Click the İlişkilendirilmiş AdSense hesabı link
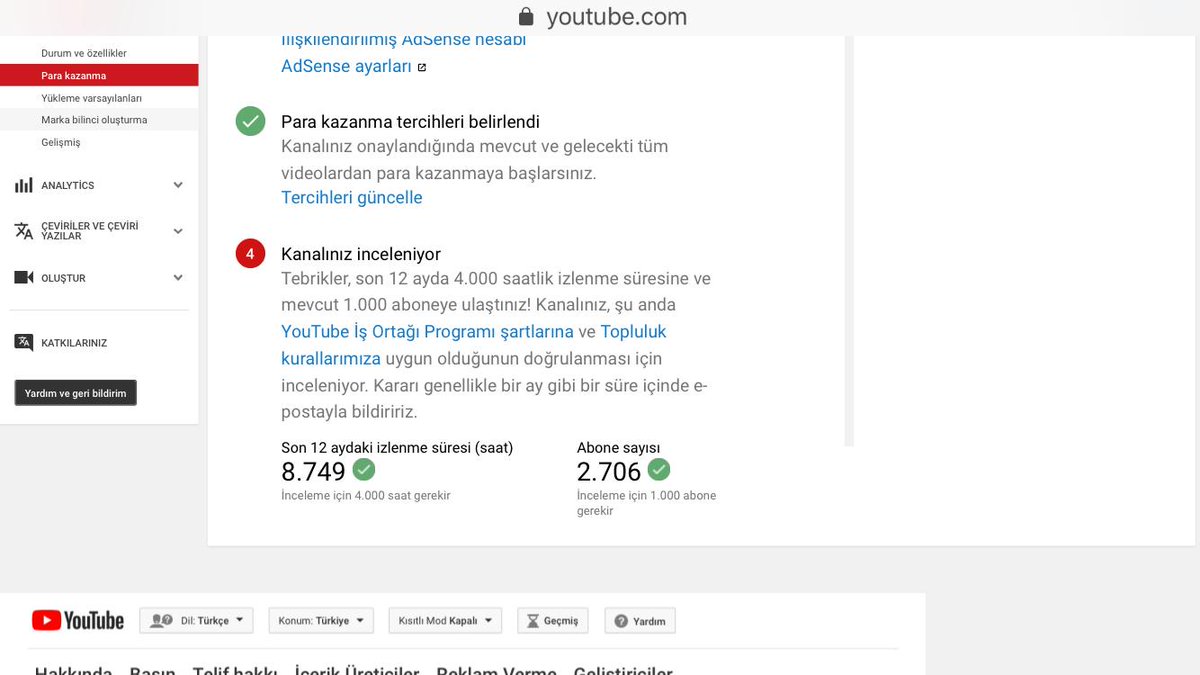This screenshot has height=675, width=1200. point(403,40)
